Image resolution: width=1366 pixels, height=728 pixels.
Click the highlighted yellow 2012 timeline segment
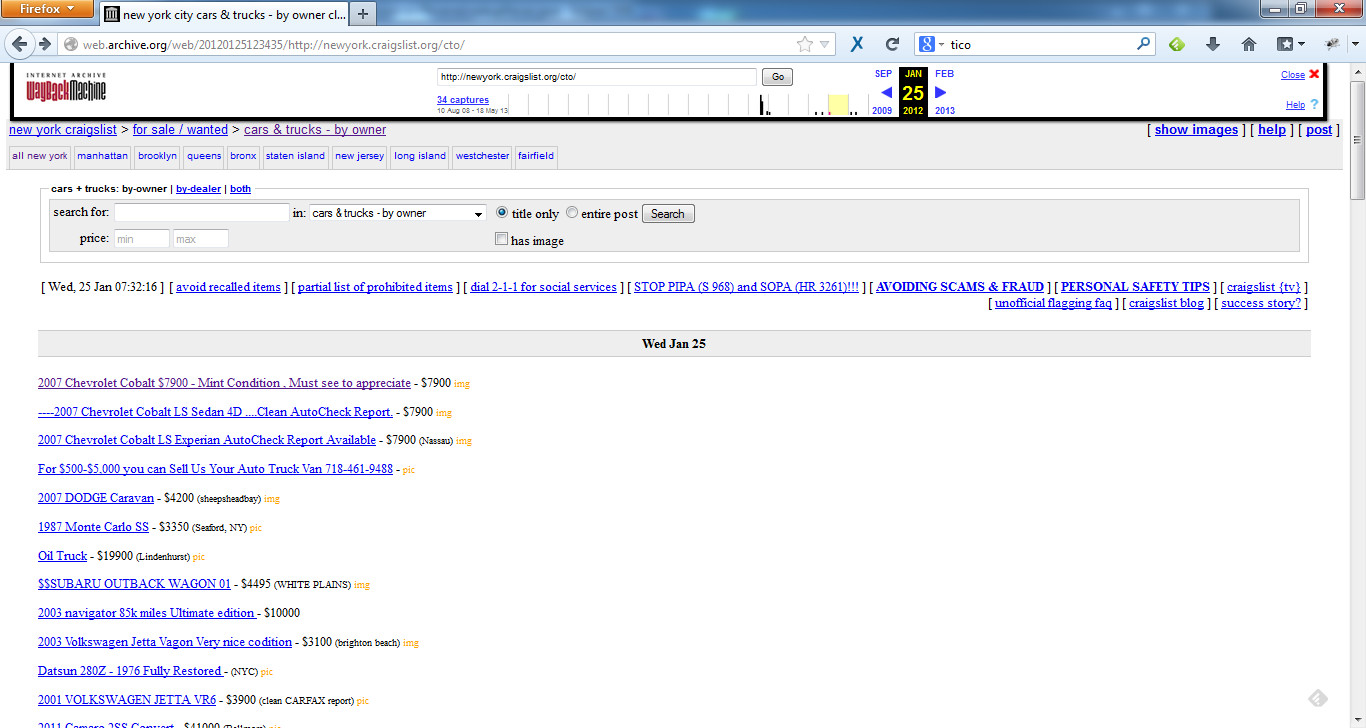[x=838, y=104]
